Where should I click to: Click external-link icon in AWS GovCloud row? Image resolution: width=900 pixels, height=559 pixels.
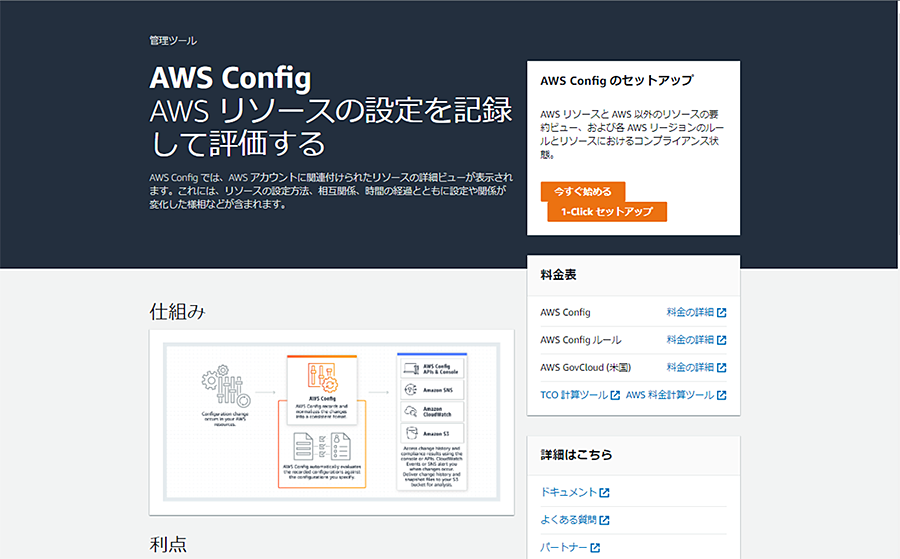[x=722, y=367]
